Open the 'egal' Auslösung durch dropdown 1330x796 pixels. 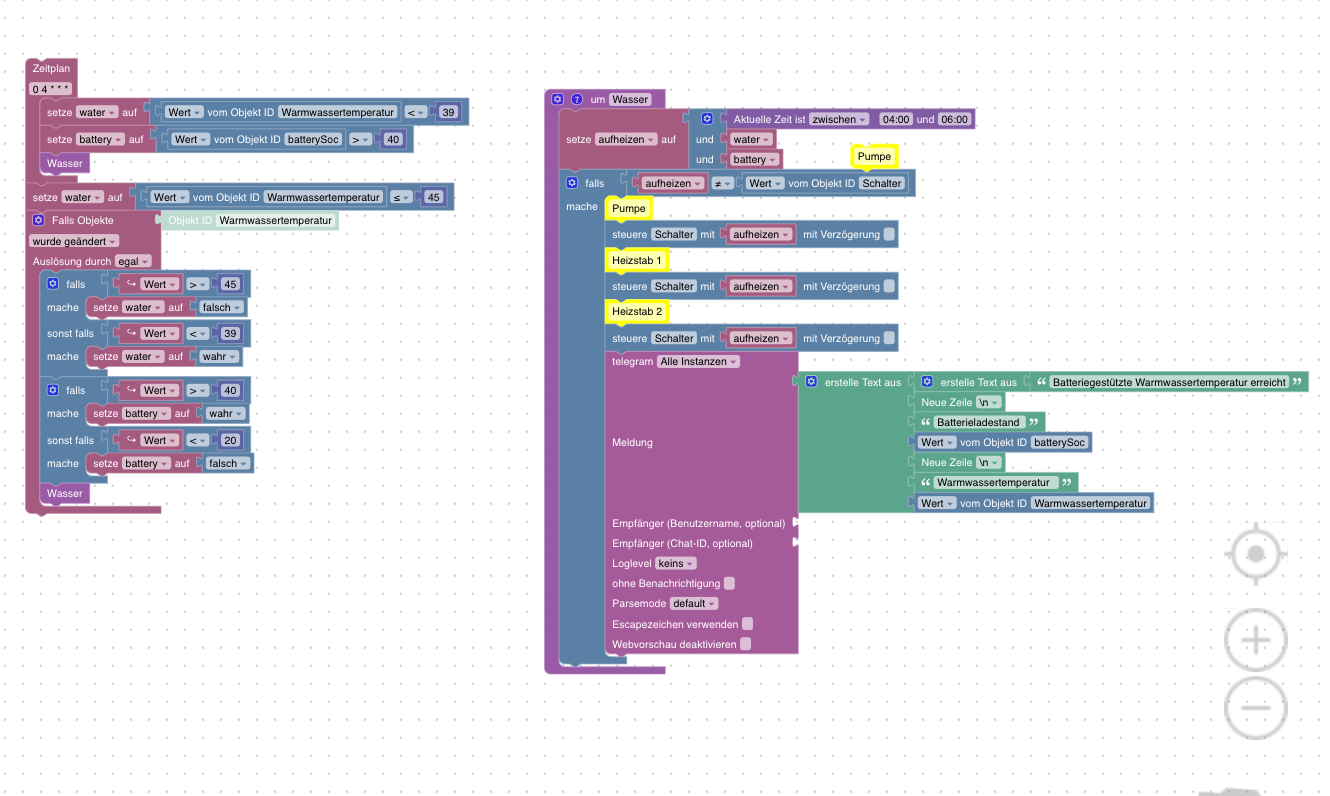click(x=134, y=261)
